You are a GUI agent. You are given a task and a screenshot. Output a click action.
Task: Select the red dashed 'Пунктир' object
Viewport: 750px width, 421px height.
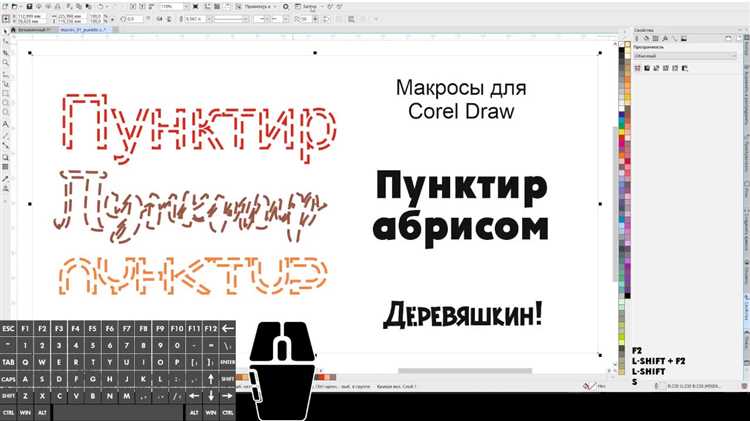click(200, 129)
